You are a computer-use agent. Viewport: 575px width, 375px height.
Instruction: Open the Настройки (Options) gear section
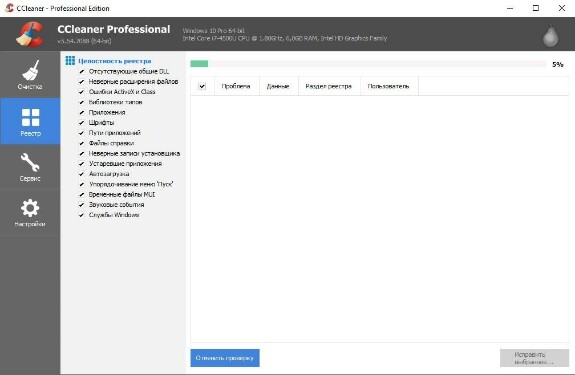pos(30,213)
